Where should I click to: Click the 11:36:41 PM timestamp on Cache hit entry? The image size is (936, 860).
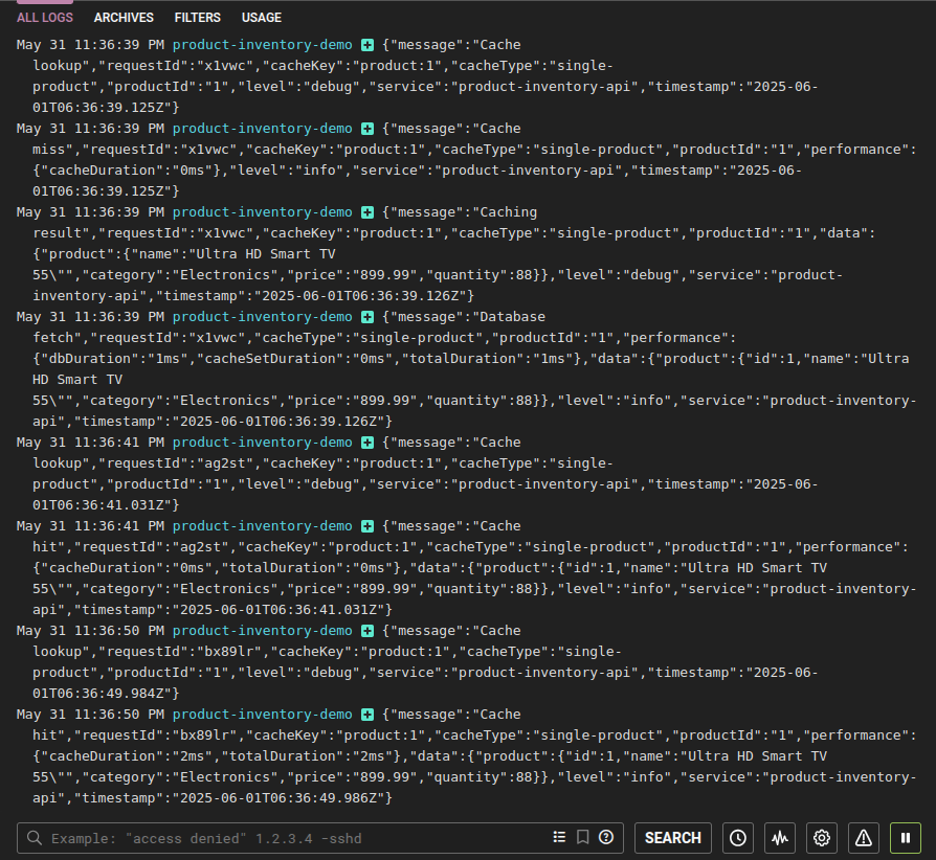(90, 526)
